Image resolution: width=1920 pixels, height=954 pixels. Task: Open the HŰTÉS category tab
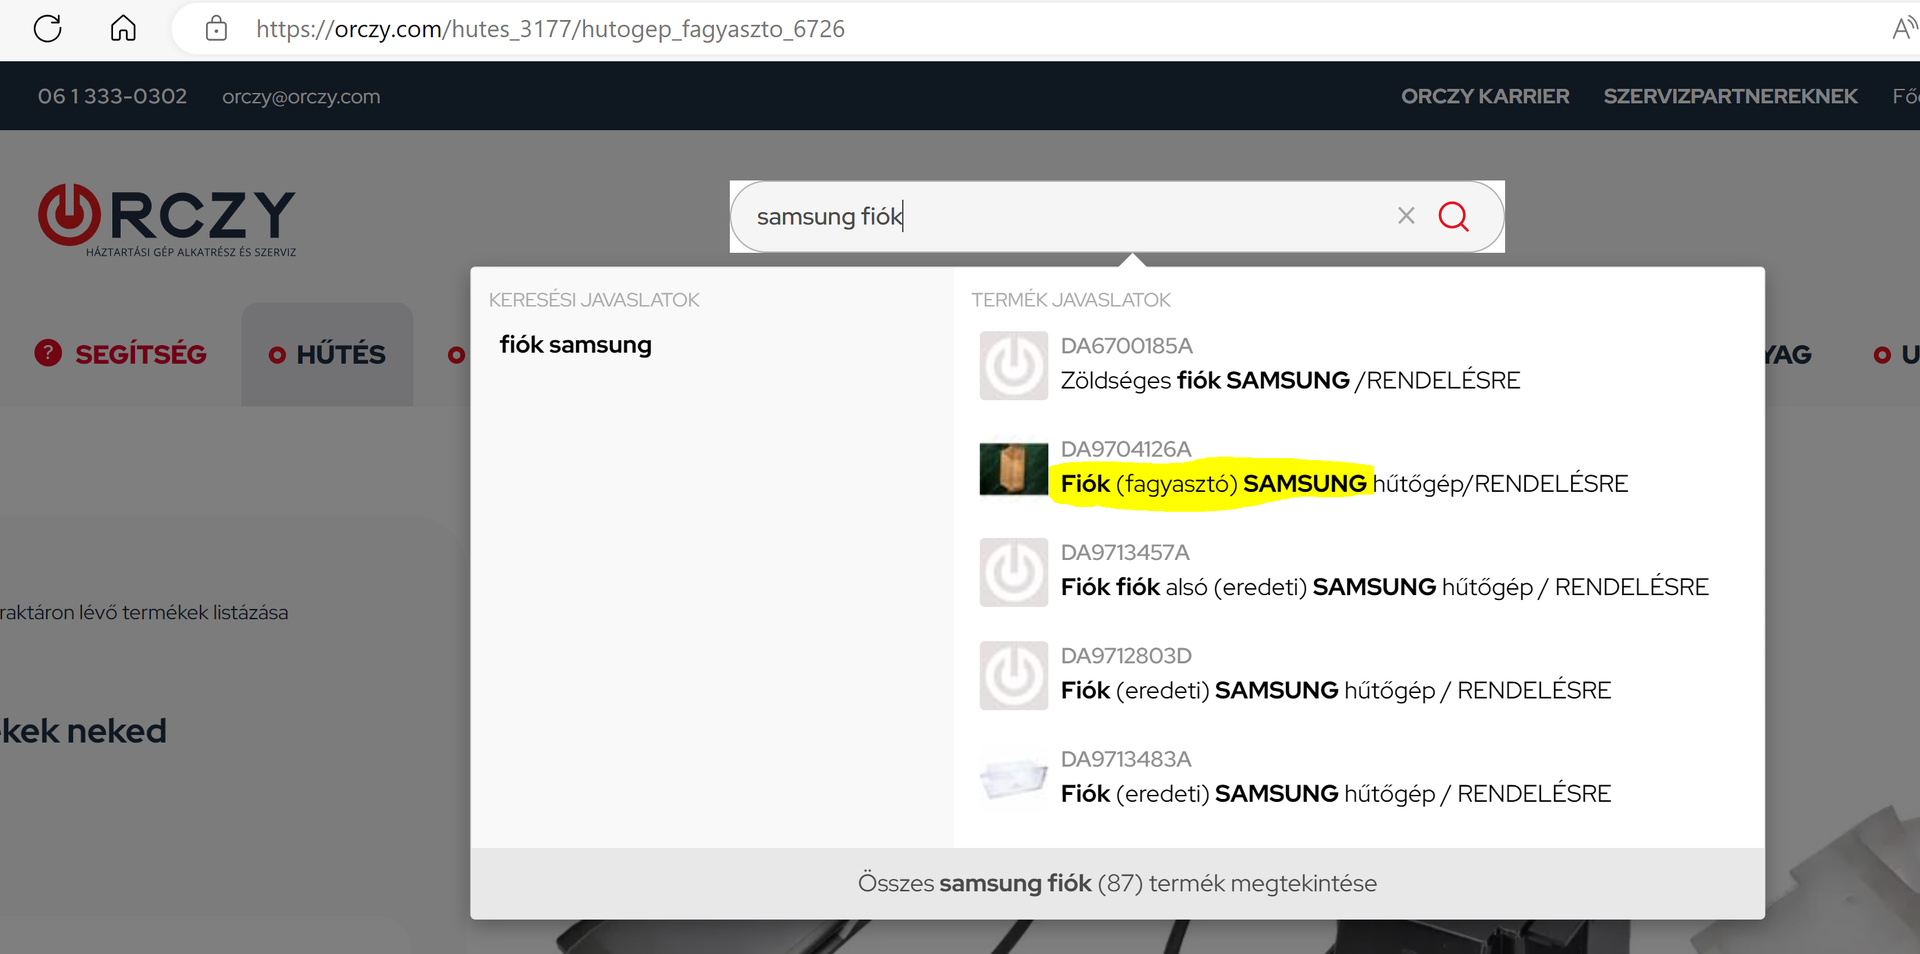coord(327,354)
